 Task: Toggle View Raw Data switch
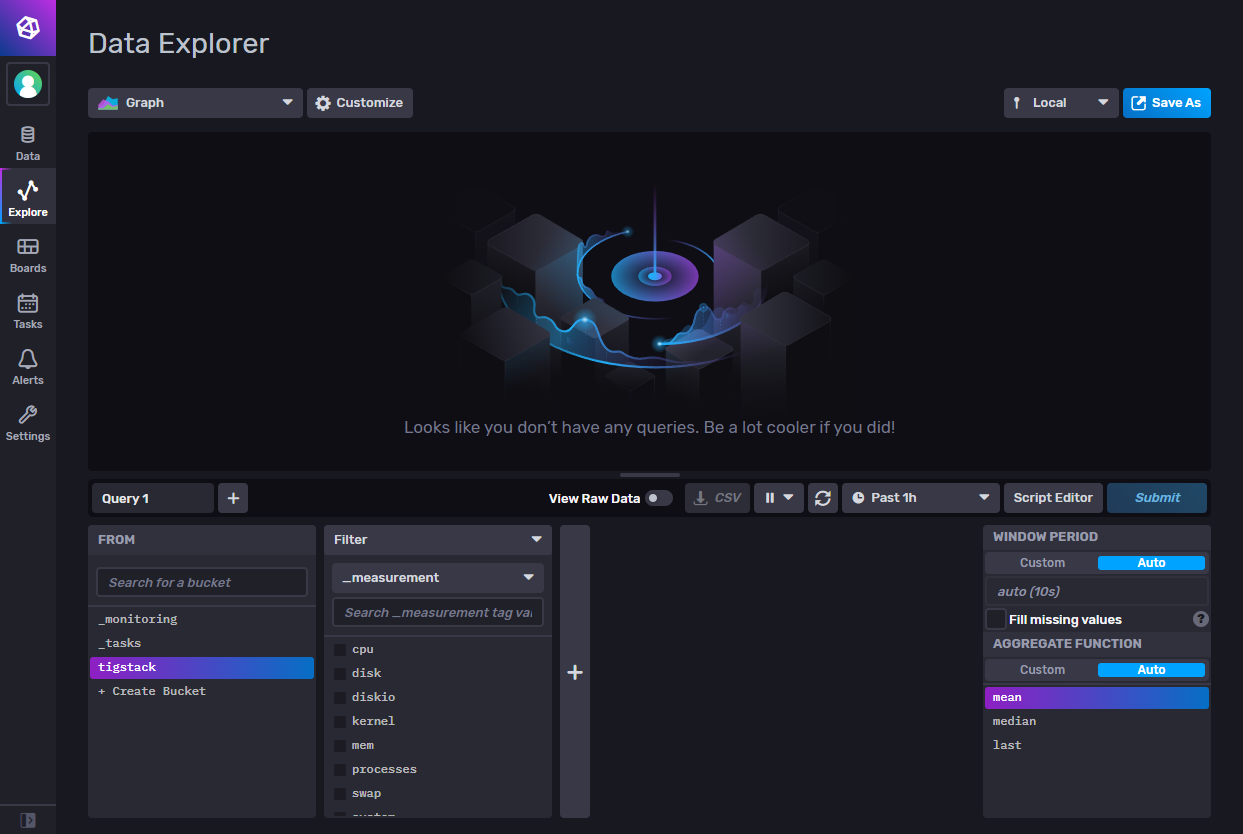[658, 498]
